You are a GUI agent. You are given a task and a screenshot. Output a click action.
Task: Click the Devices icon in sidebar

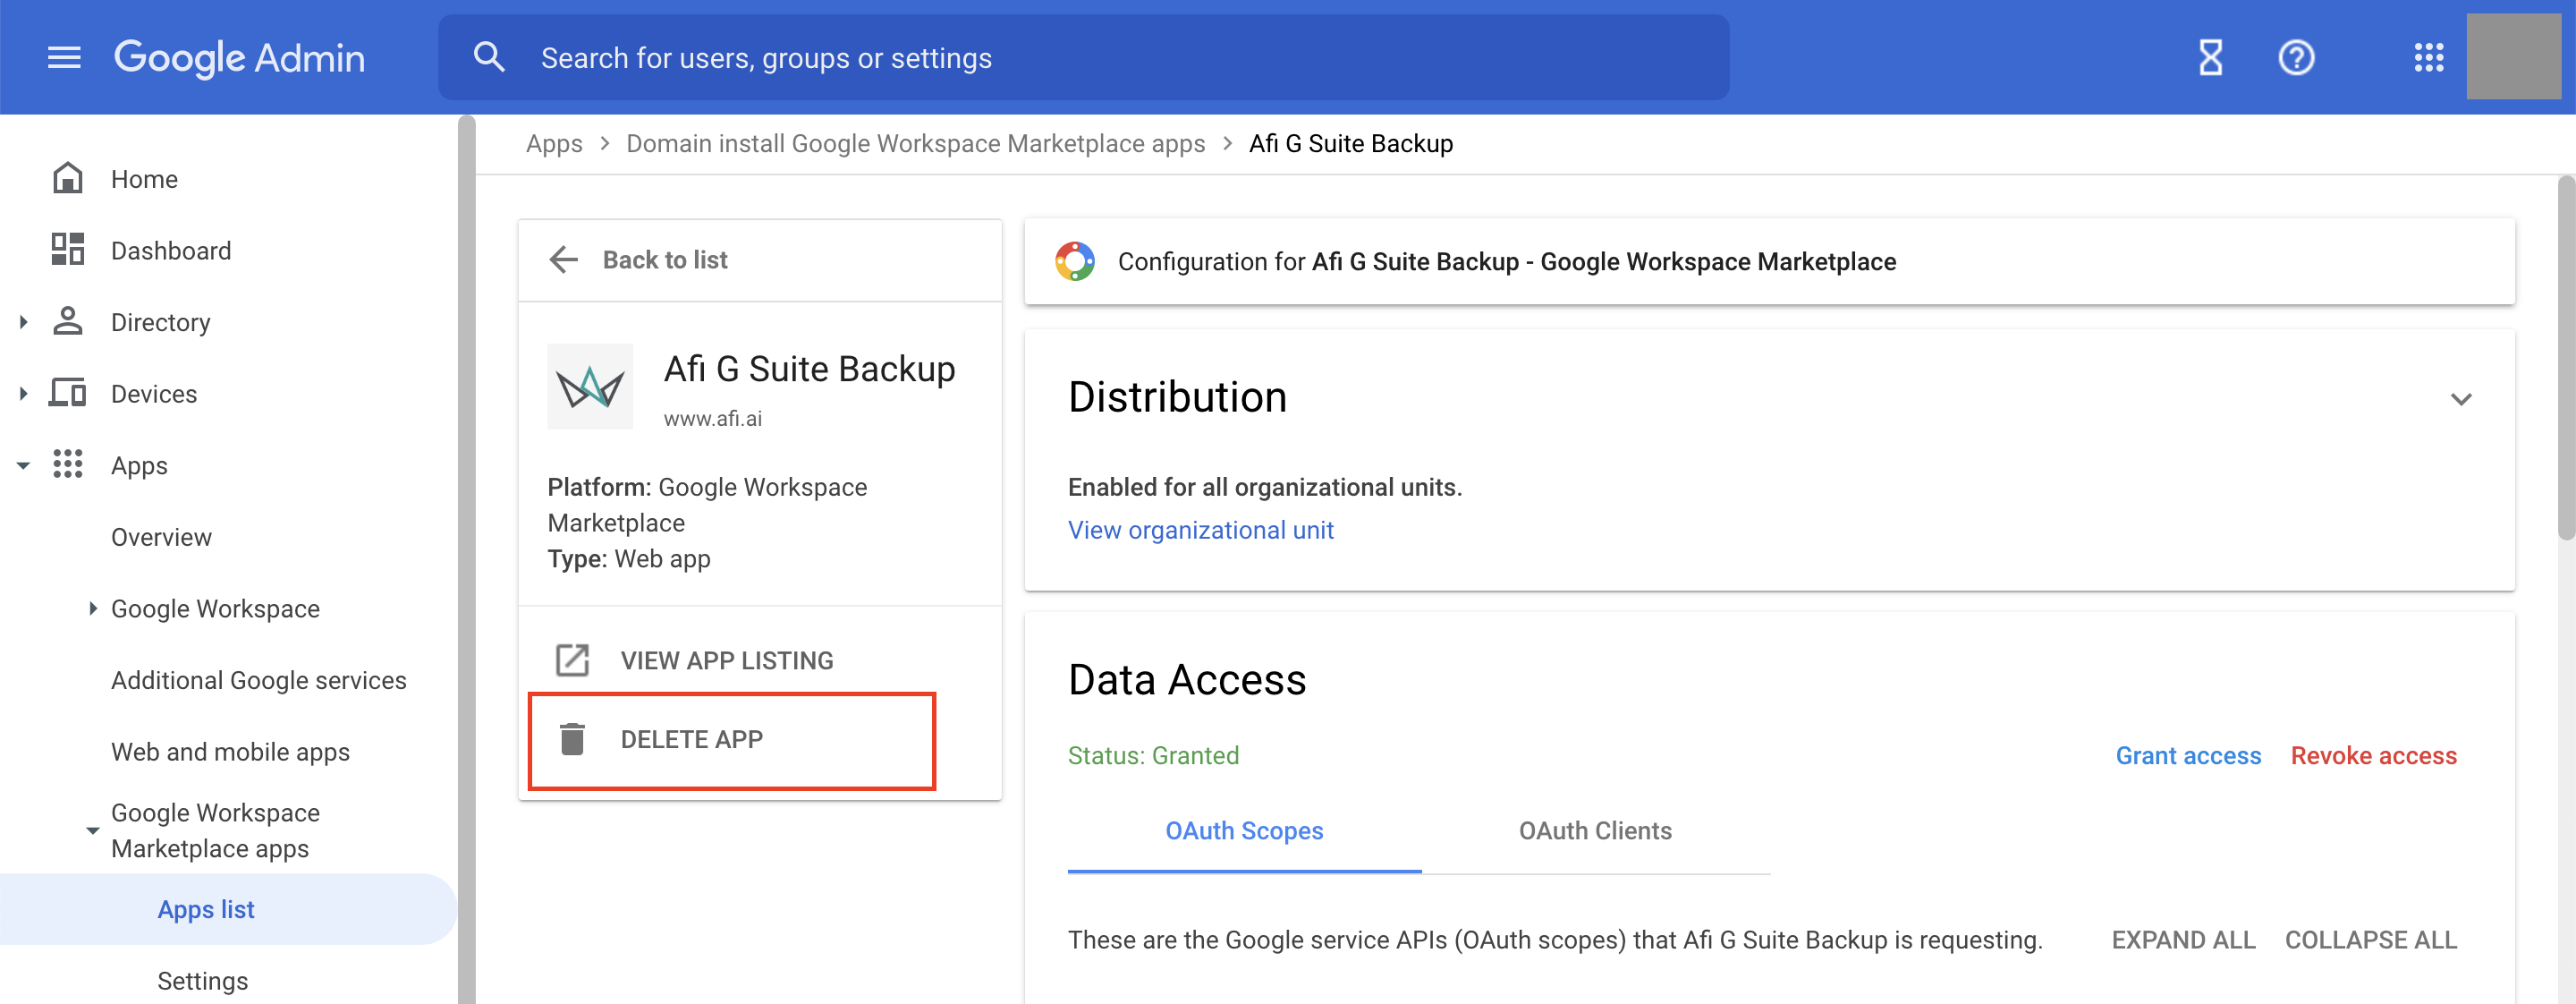(67, 393)
